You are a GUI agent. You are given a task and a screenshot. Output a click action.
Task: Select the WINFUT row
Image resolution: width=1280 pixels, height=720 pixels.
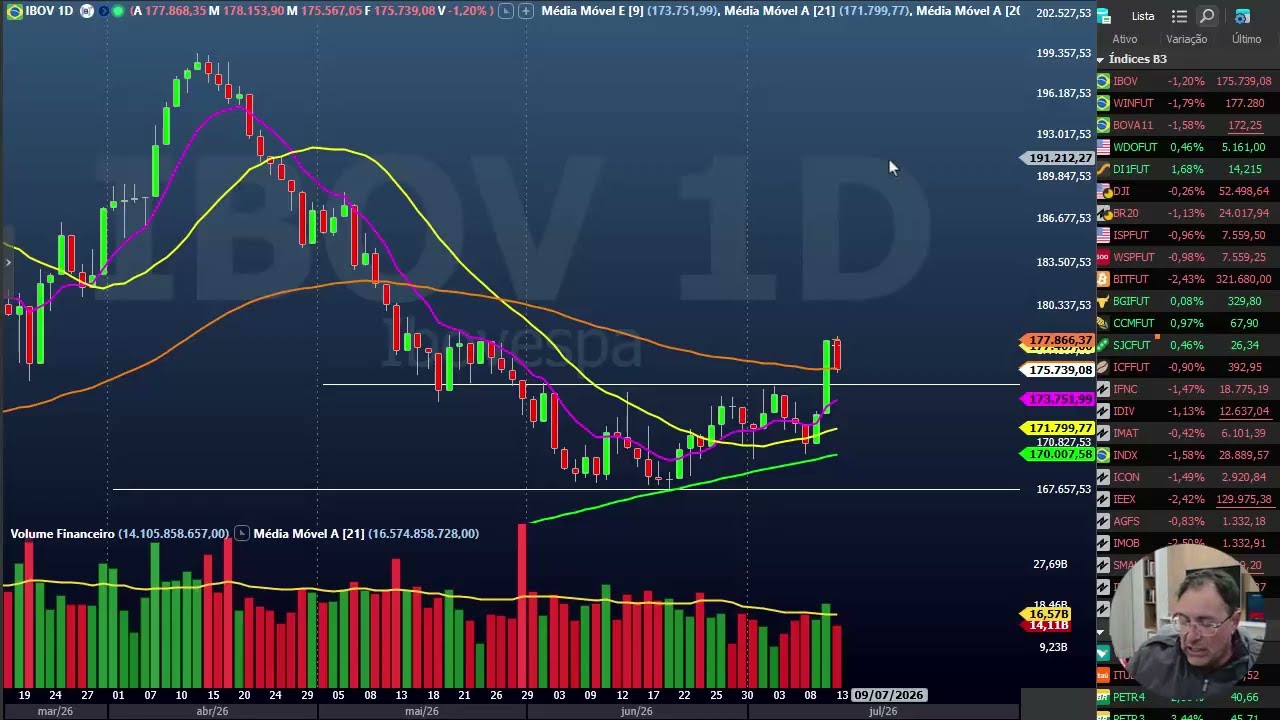click(x=1187, y=103)
